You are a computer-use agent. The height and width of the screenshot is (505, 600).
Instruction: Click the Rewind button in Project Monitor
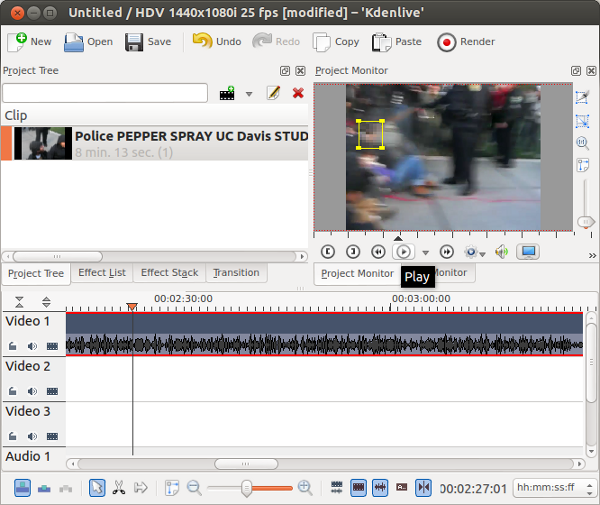pos(378,252)
